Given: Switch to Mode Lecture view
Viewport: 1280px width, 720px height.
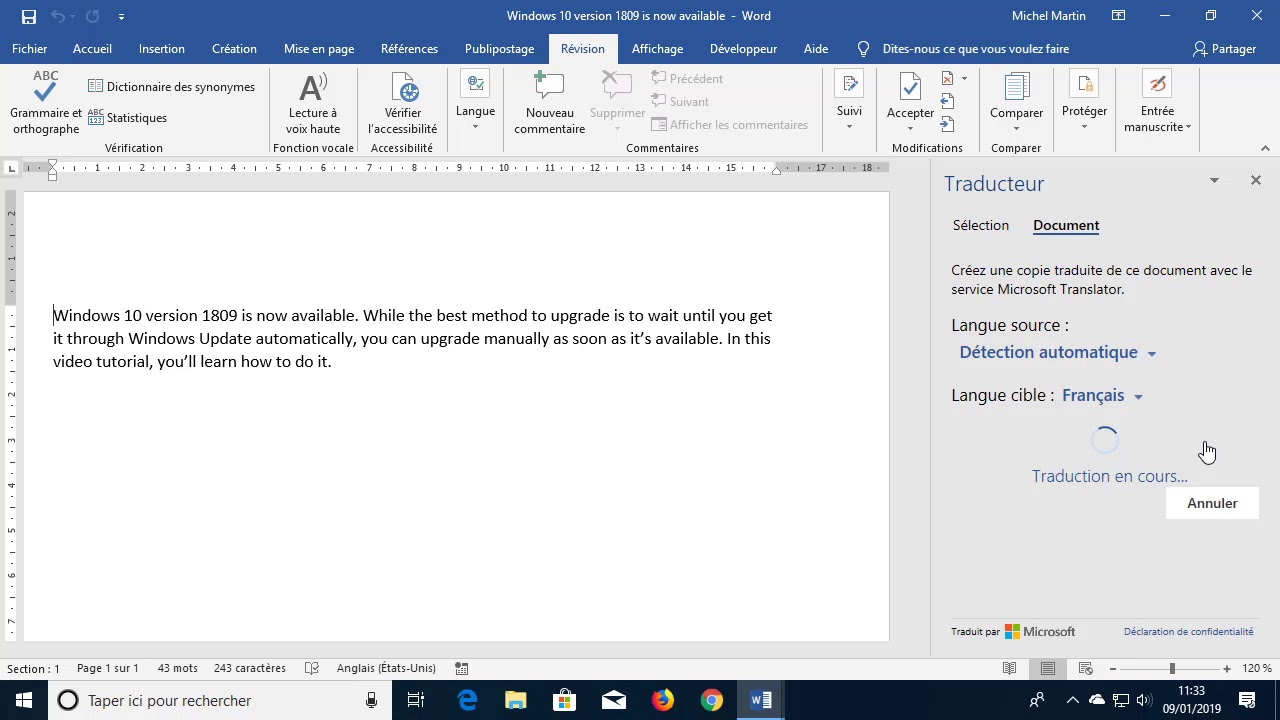Looking at the screenshot, I should 1010,668.
